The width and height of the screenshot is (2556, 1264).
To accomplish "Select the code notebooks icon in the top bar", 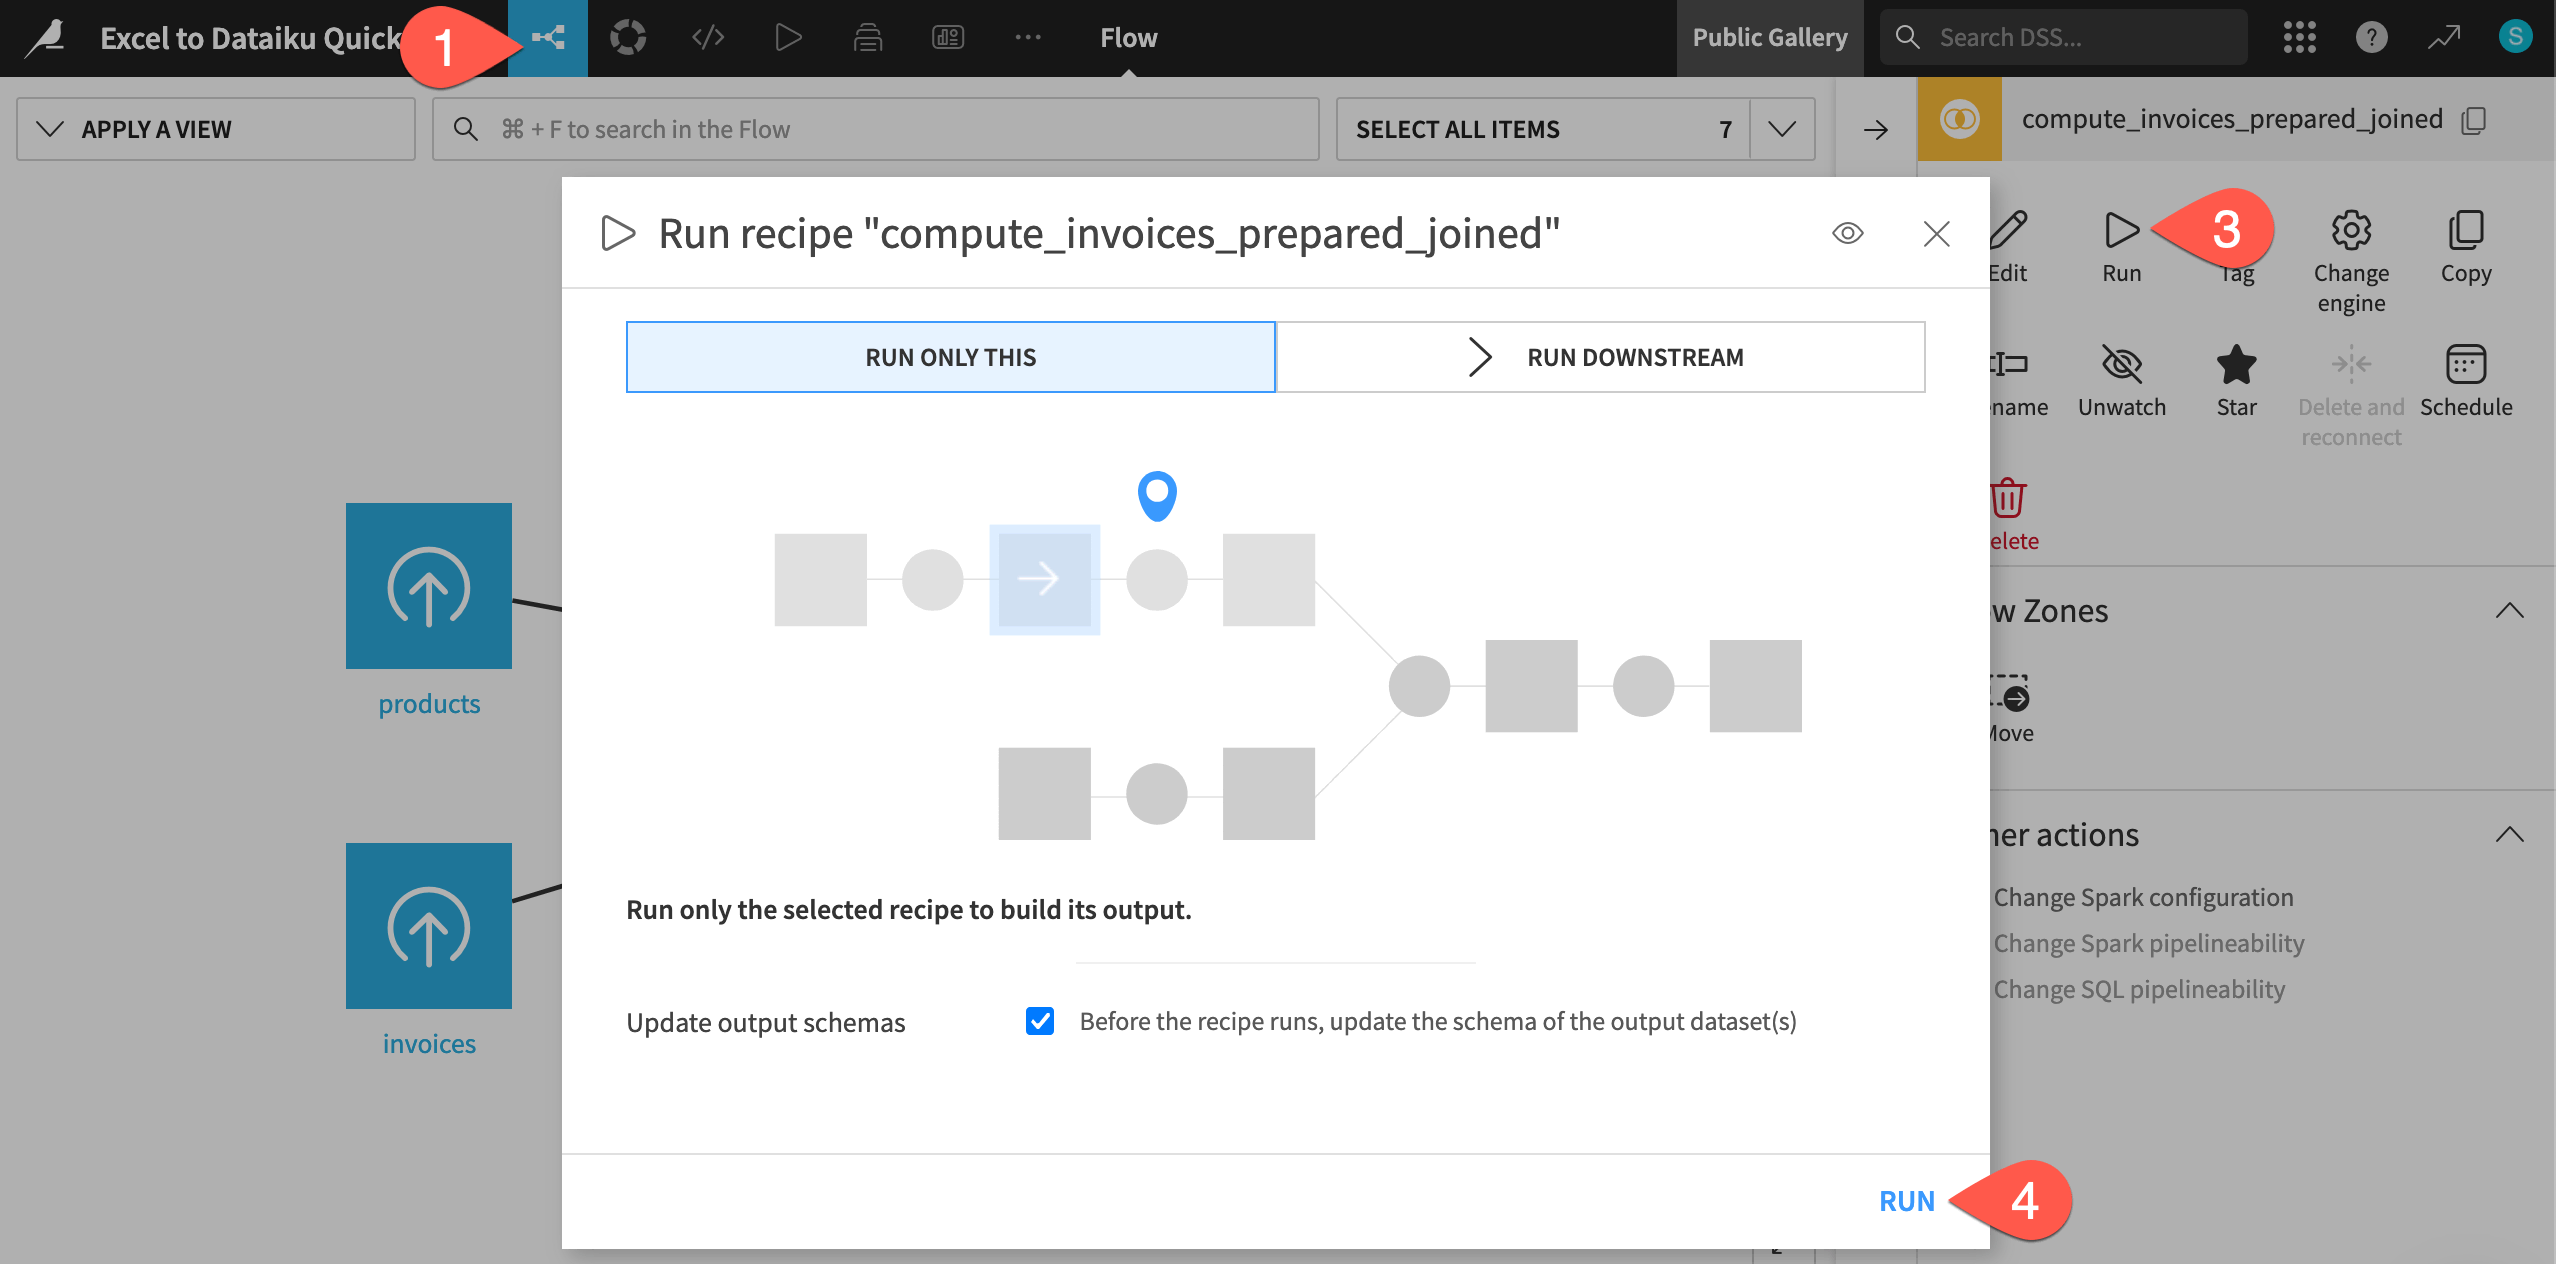I will [708, 37].
